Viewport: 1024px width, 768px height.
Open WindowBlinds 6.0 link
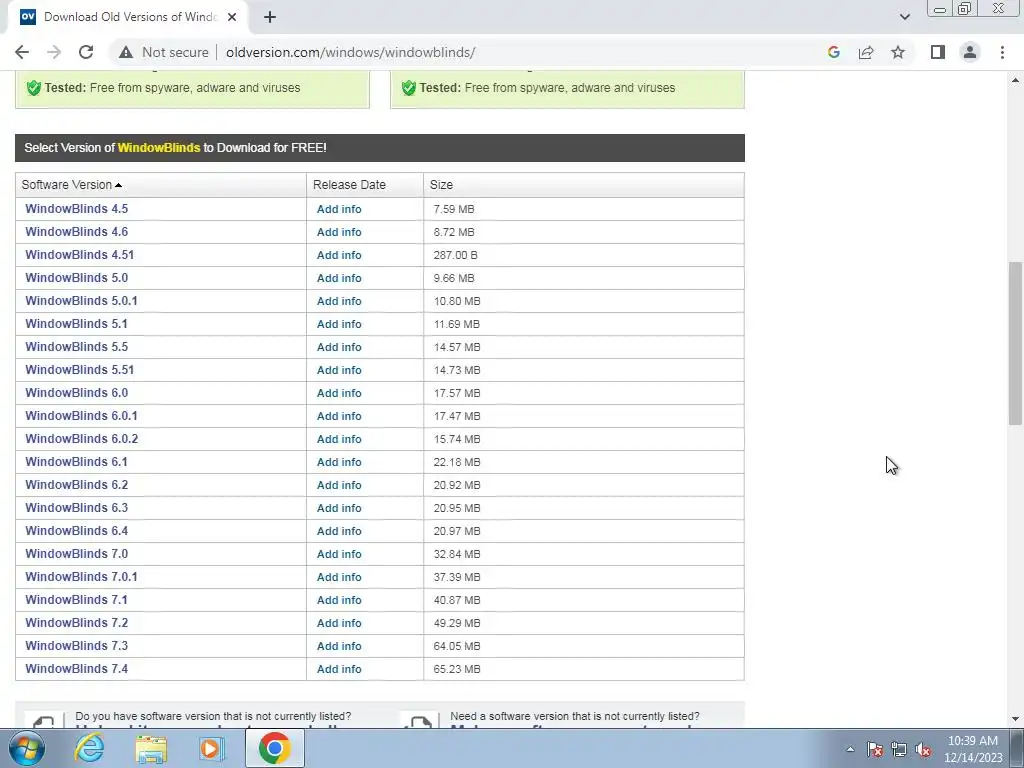point(76,392)
